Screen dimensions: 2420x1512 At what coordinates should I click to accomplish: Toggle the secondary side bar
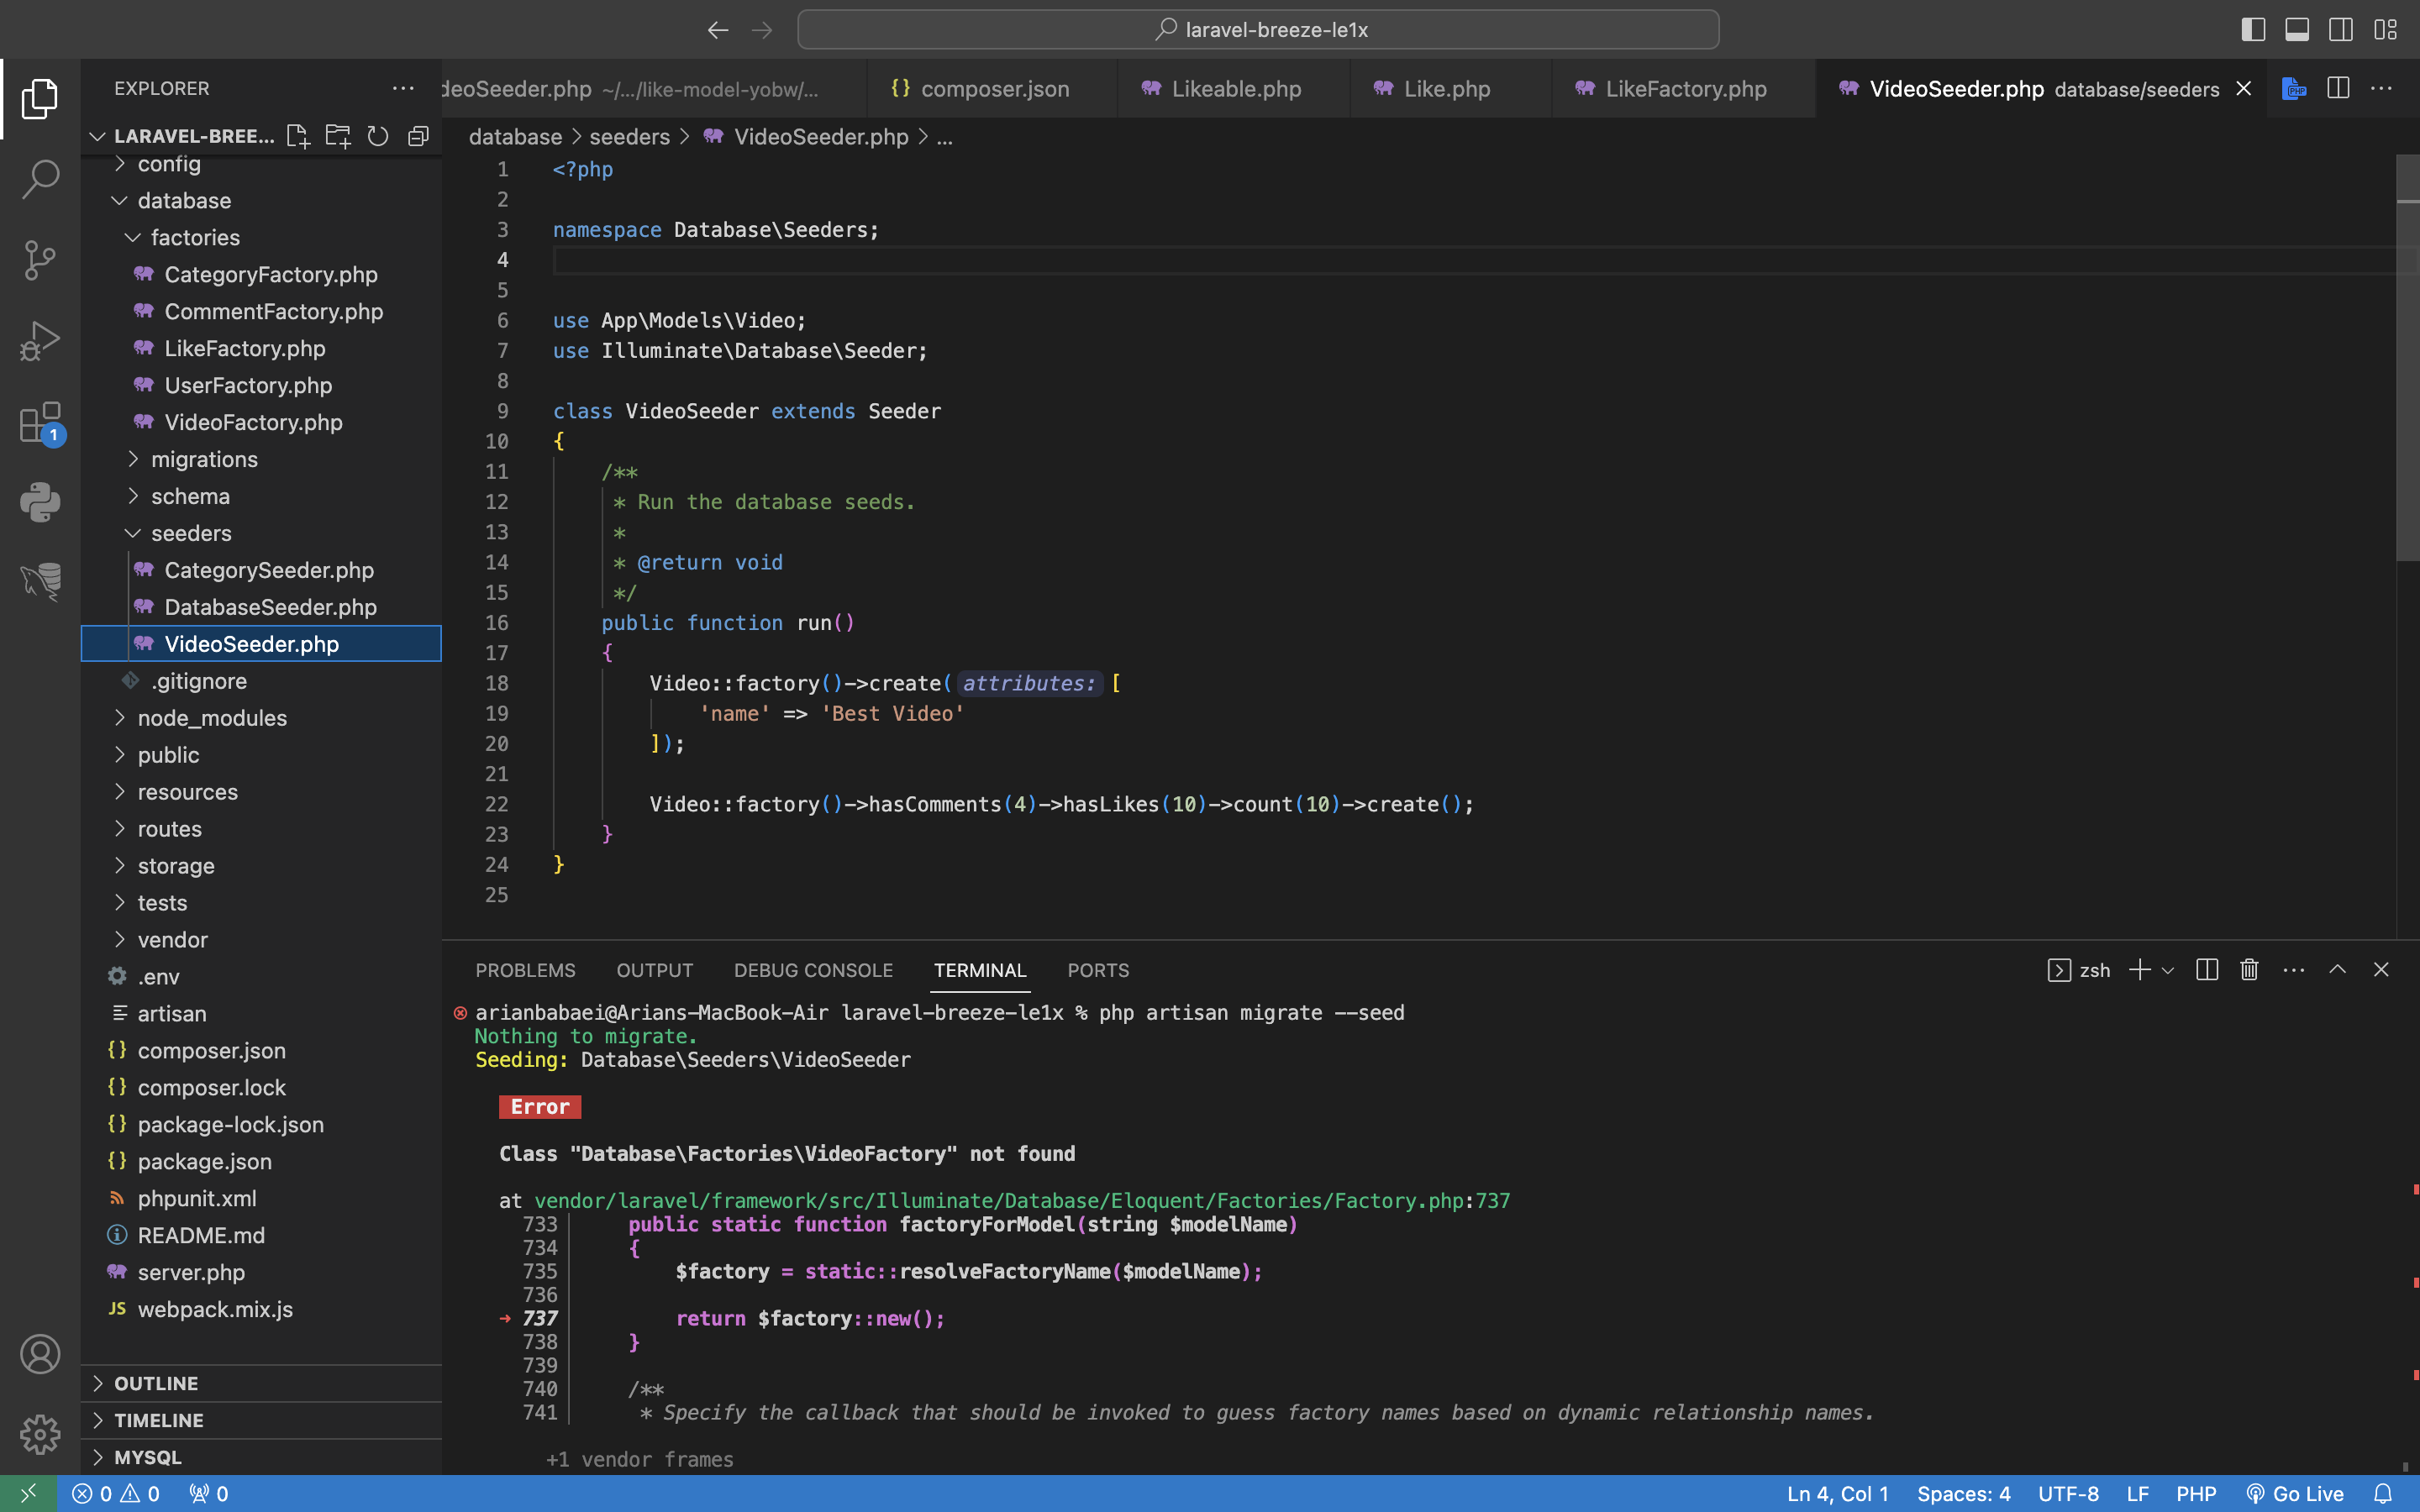coord(2341,30)
